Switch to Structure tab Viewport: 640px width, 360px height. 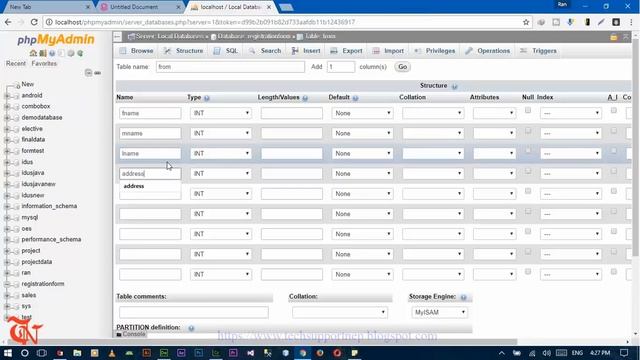coord(183,51)
